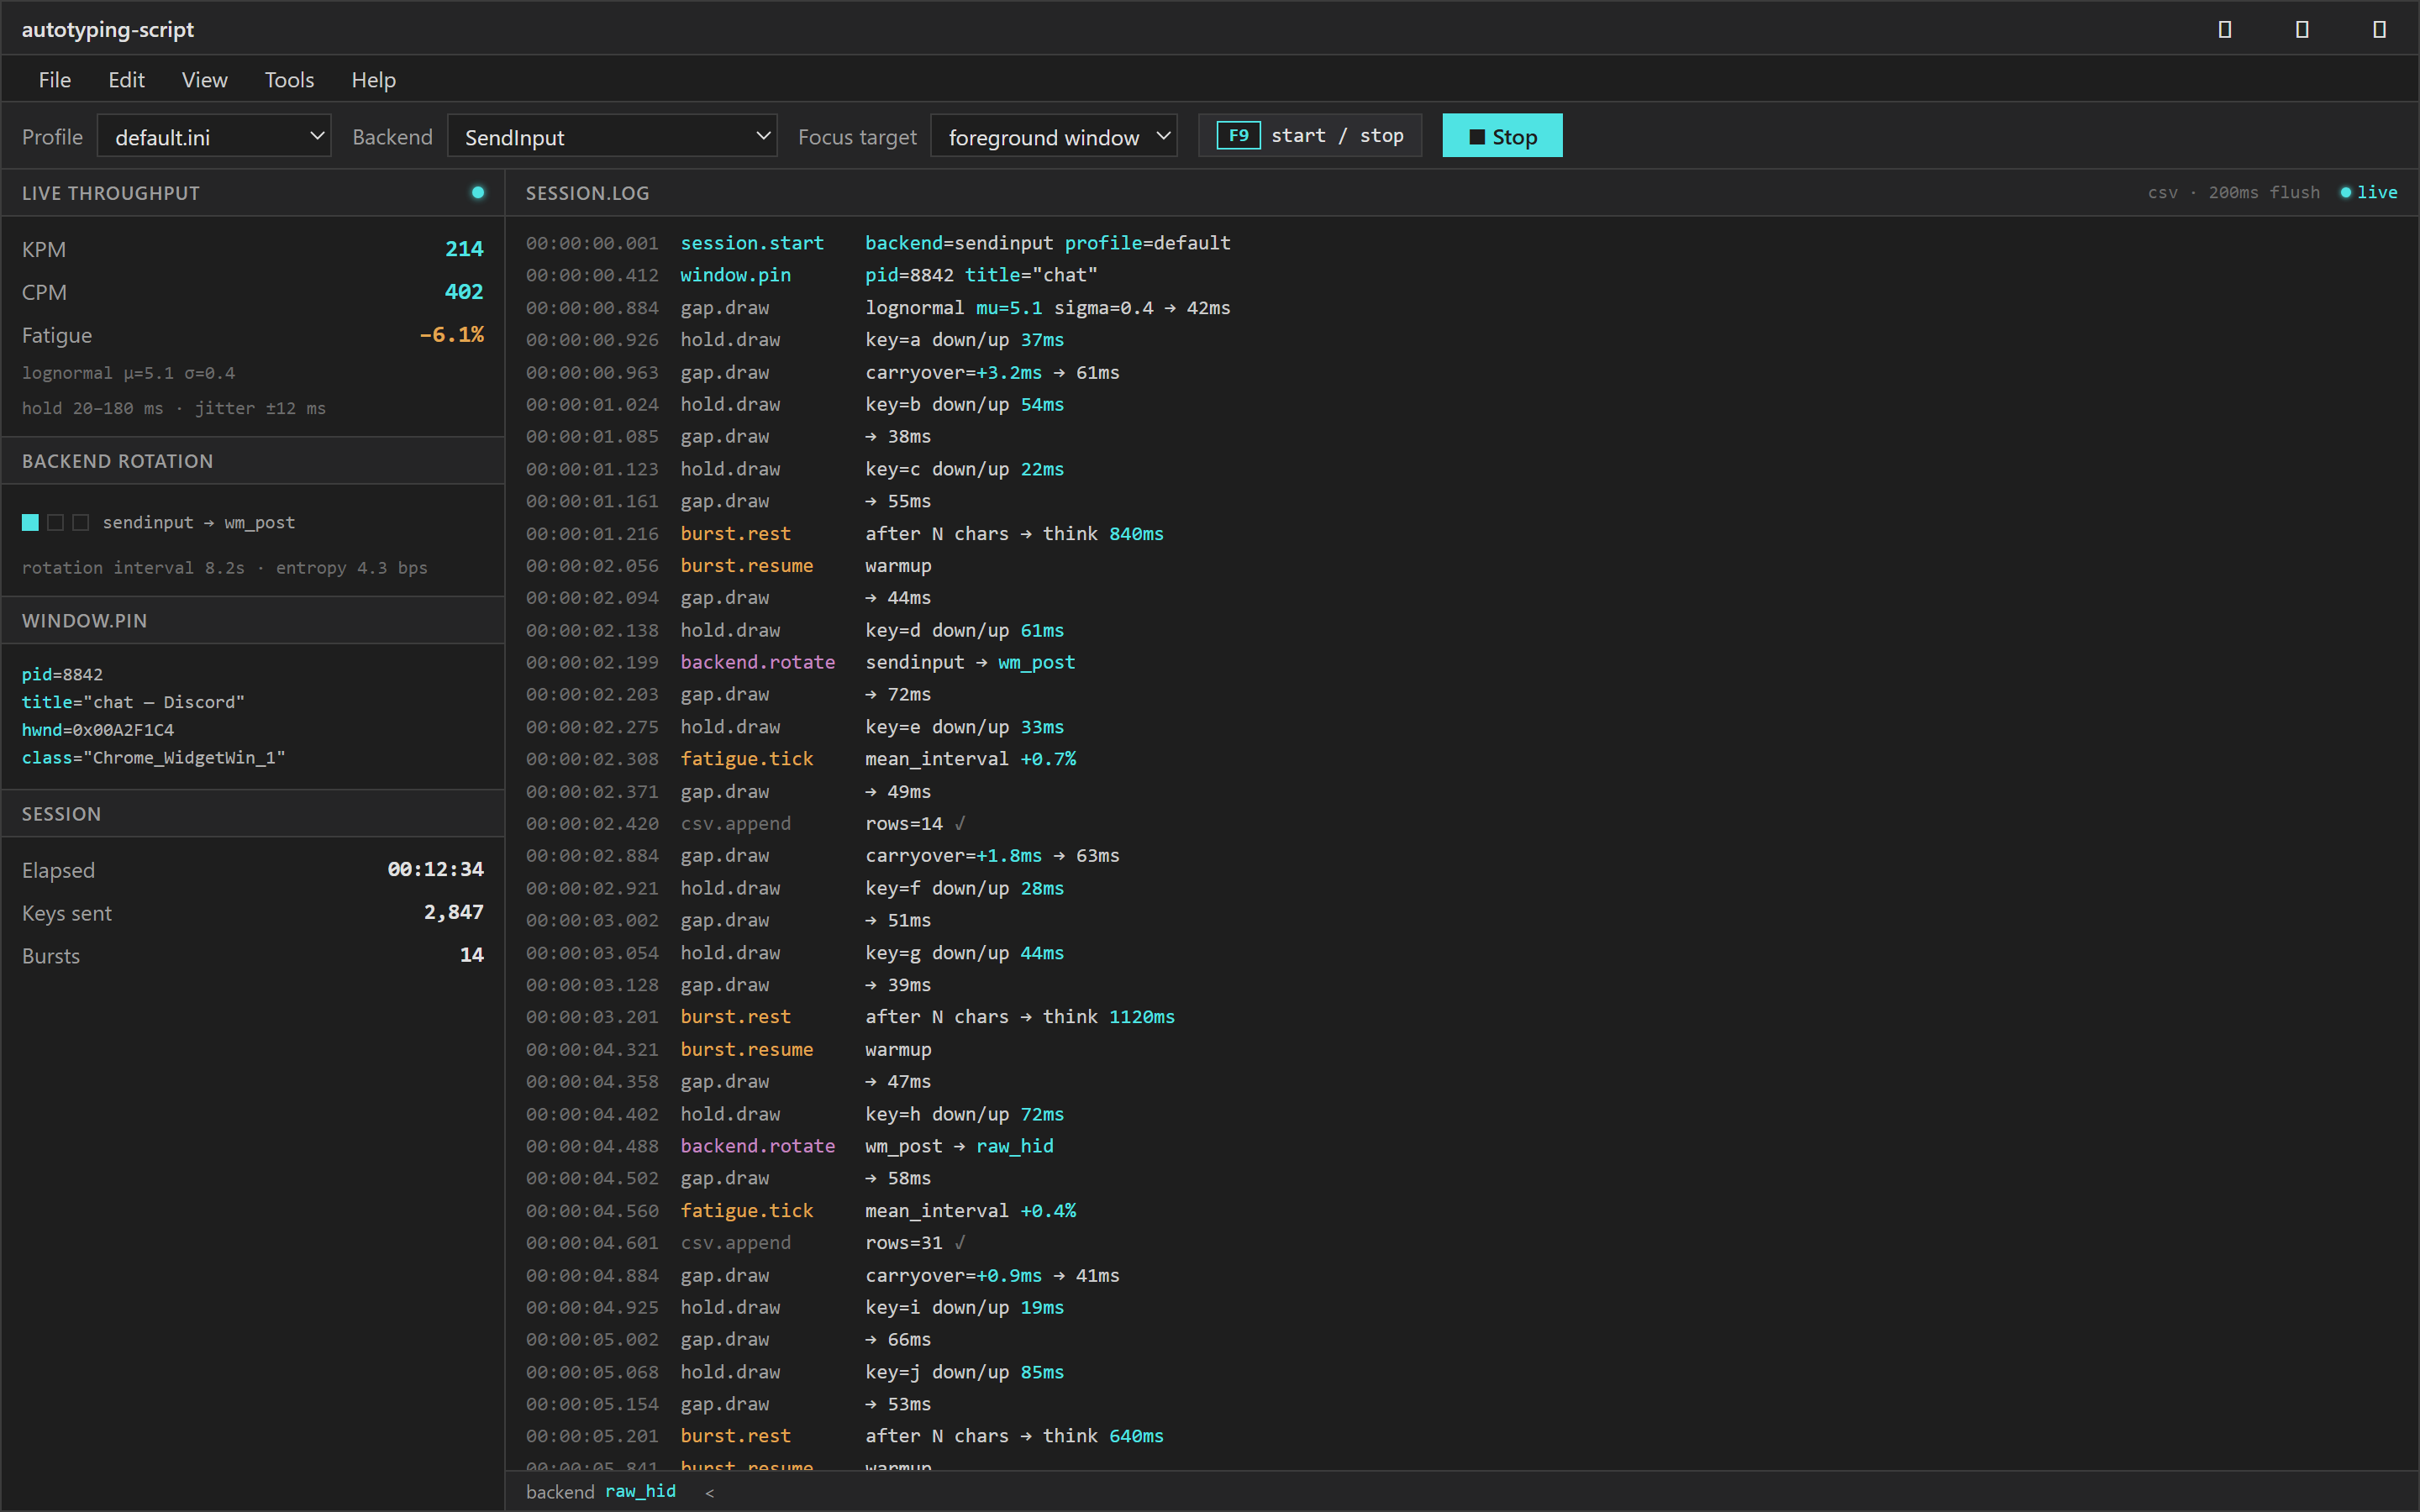Viewport: 2420px width, 1512px height.
Task: Click the F9 start / stop hotkey button
Action: pos(1309,136)
